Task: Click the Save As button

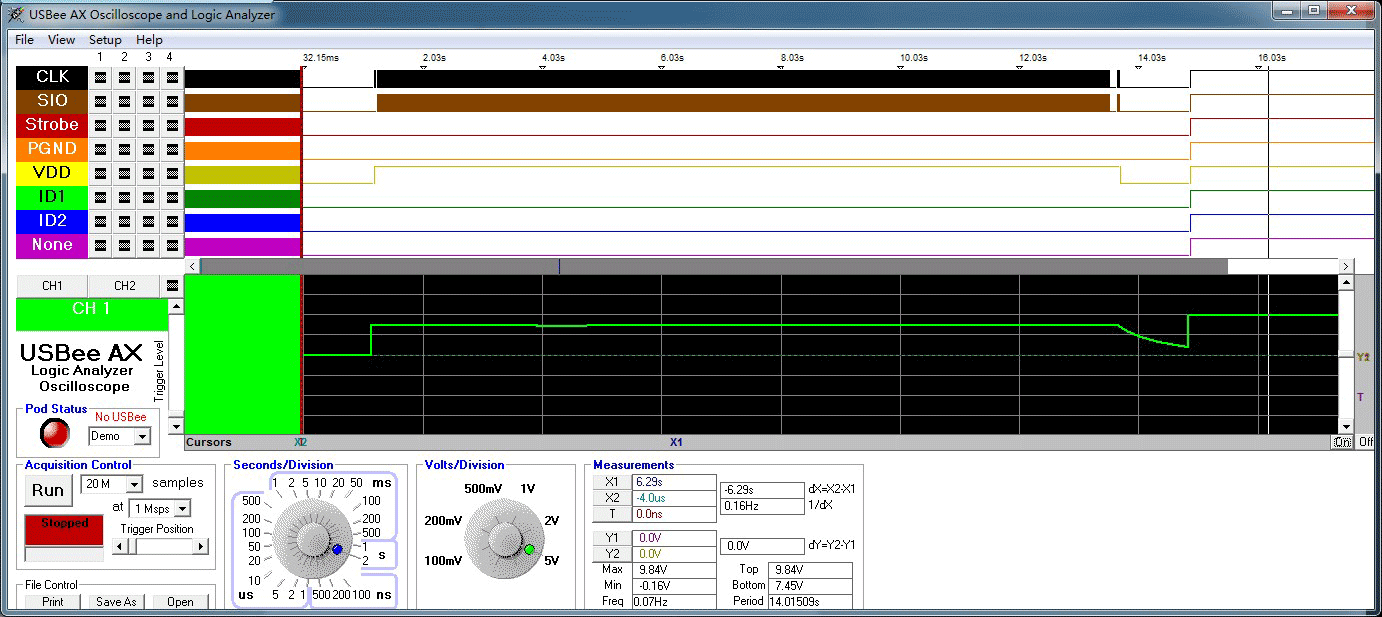Action: click(116, 602)
